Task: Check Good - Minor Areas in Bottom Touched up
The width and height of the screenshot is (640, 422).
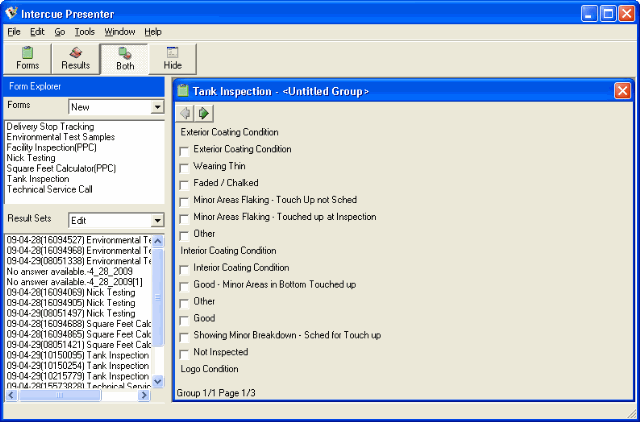Action: 184,287
